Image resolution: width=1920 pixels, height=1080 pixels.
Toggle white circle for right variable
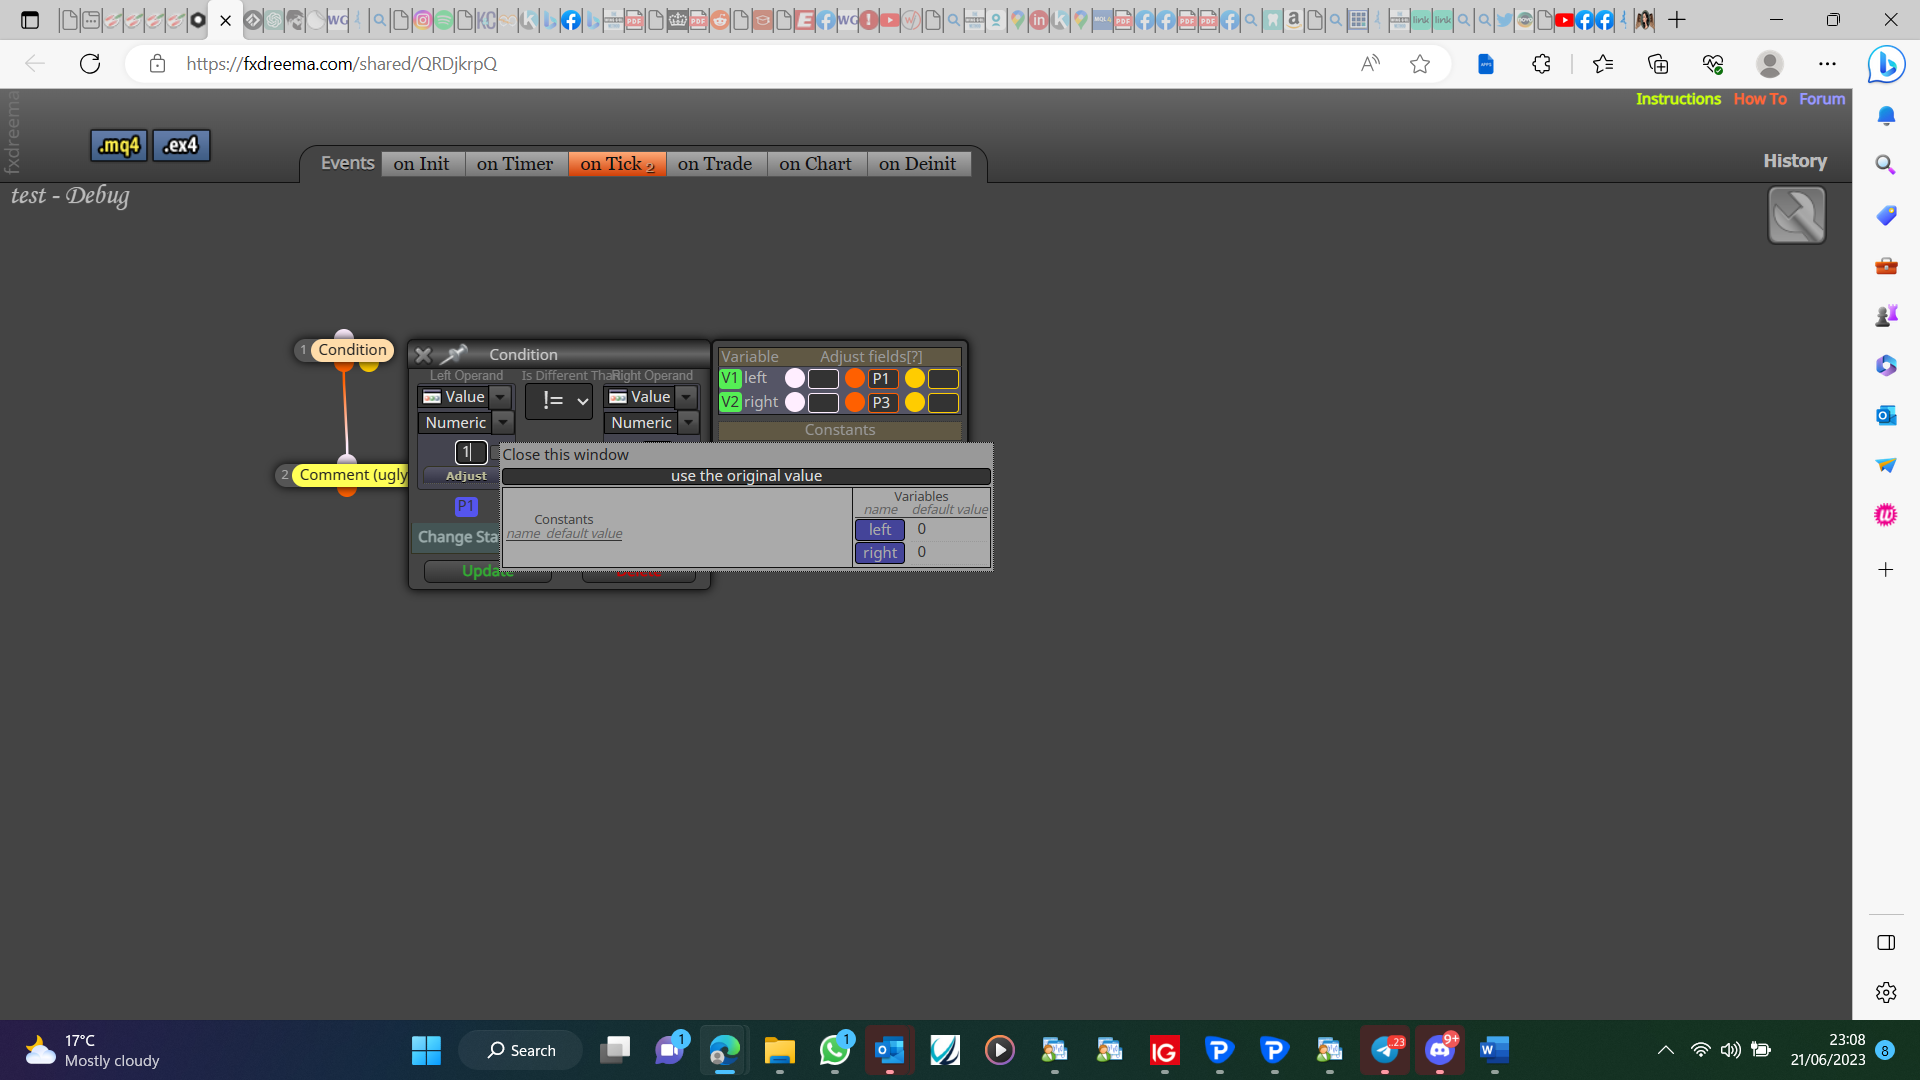click(x=795, y=402)
